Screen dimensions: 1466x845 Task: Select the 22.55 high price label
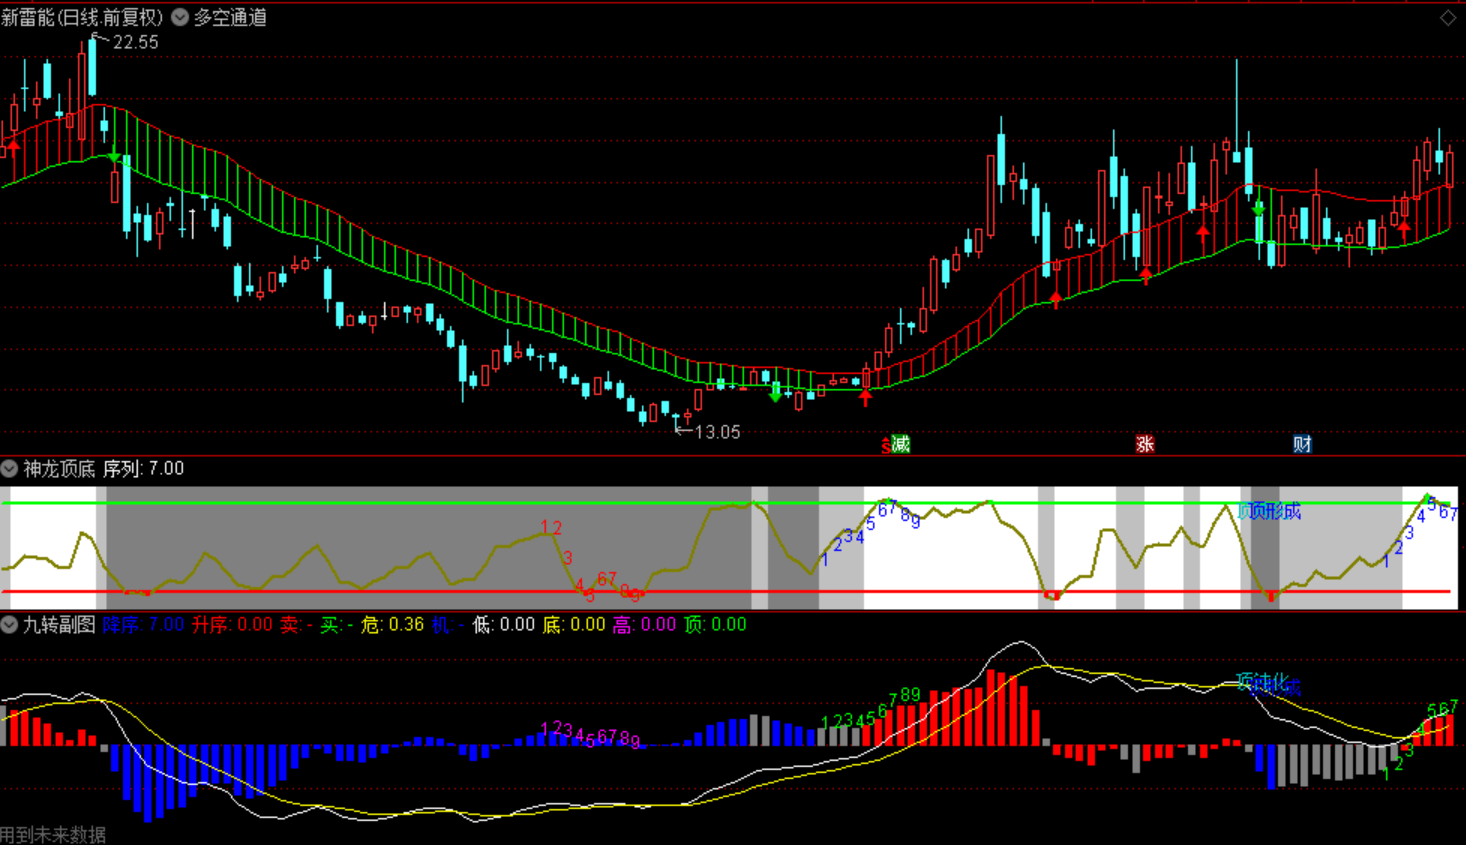click(135, 42)
